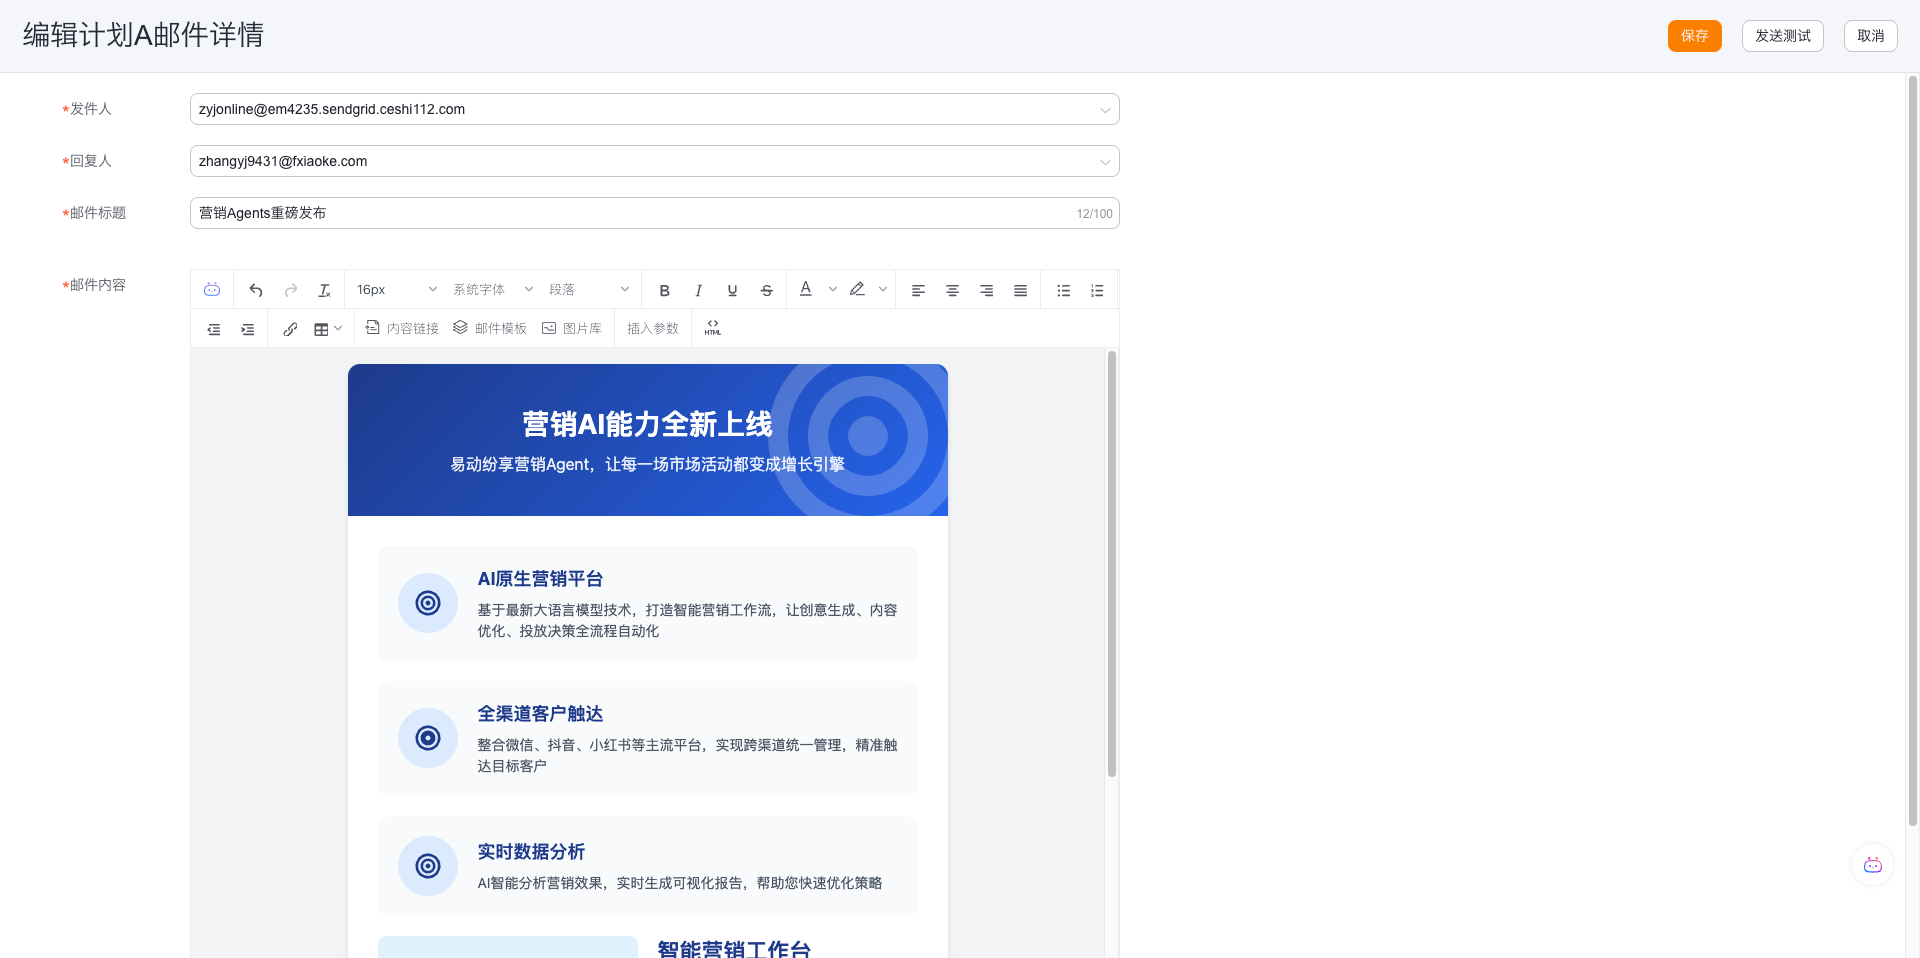Click the 营销AI能力全新上线 banner heading
This screenshot has height=958, width=1920.
(x=647, y=425)
